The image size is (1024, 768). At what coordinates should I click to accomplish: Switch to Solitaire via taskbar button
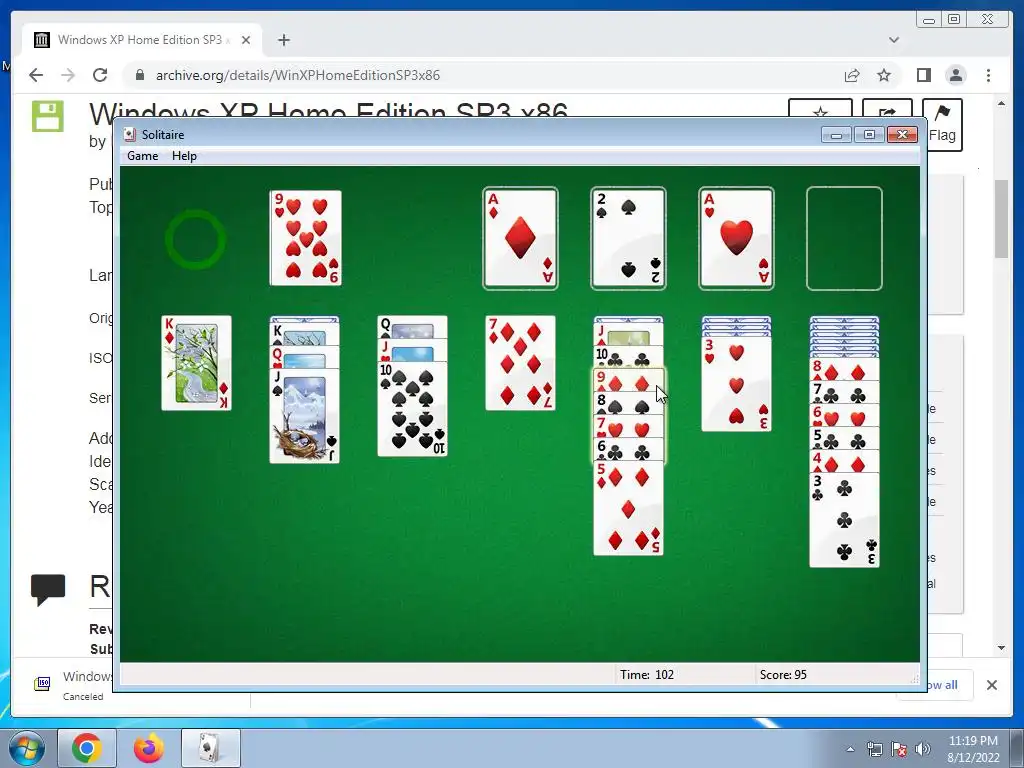click(210, 748)
